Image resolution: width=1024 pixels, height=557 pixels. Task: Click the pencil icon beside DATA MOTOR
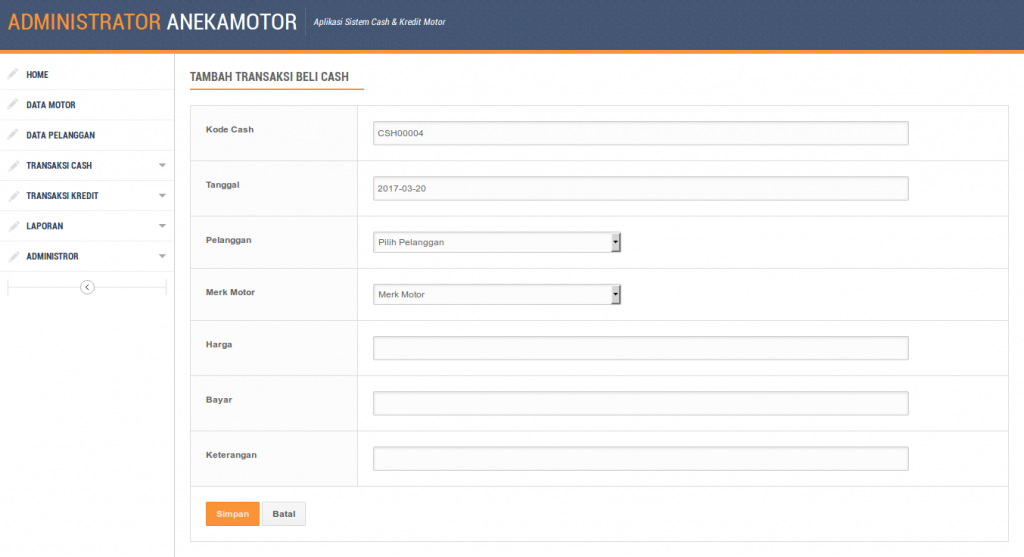(x=12, y=104)
